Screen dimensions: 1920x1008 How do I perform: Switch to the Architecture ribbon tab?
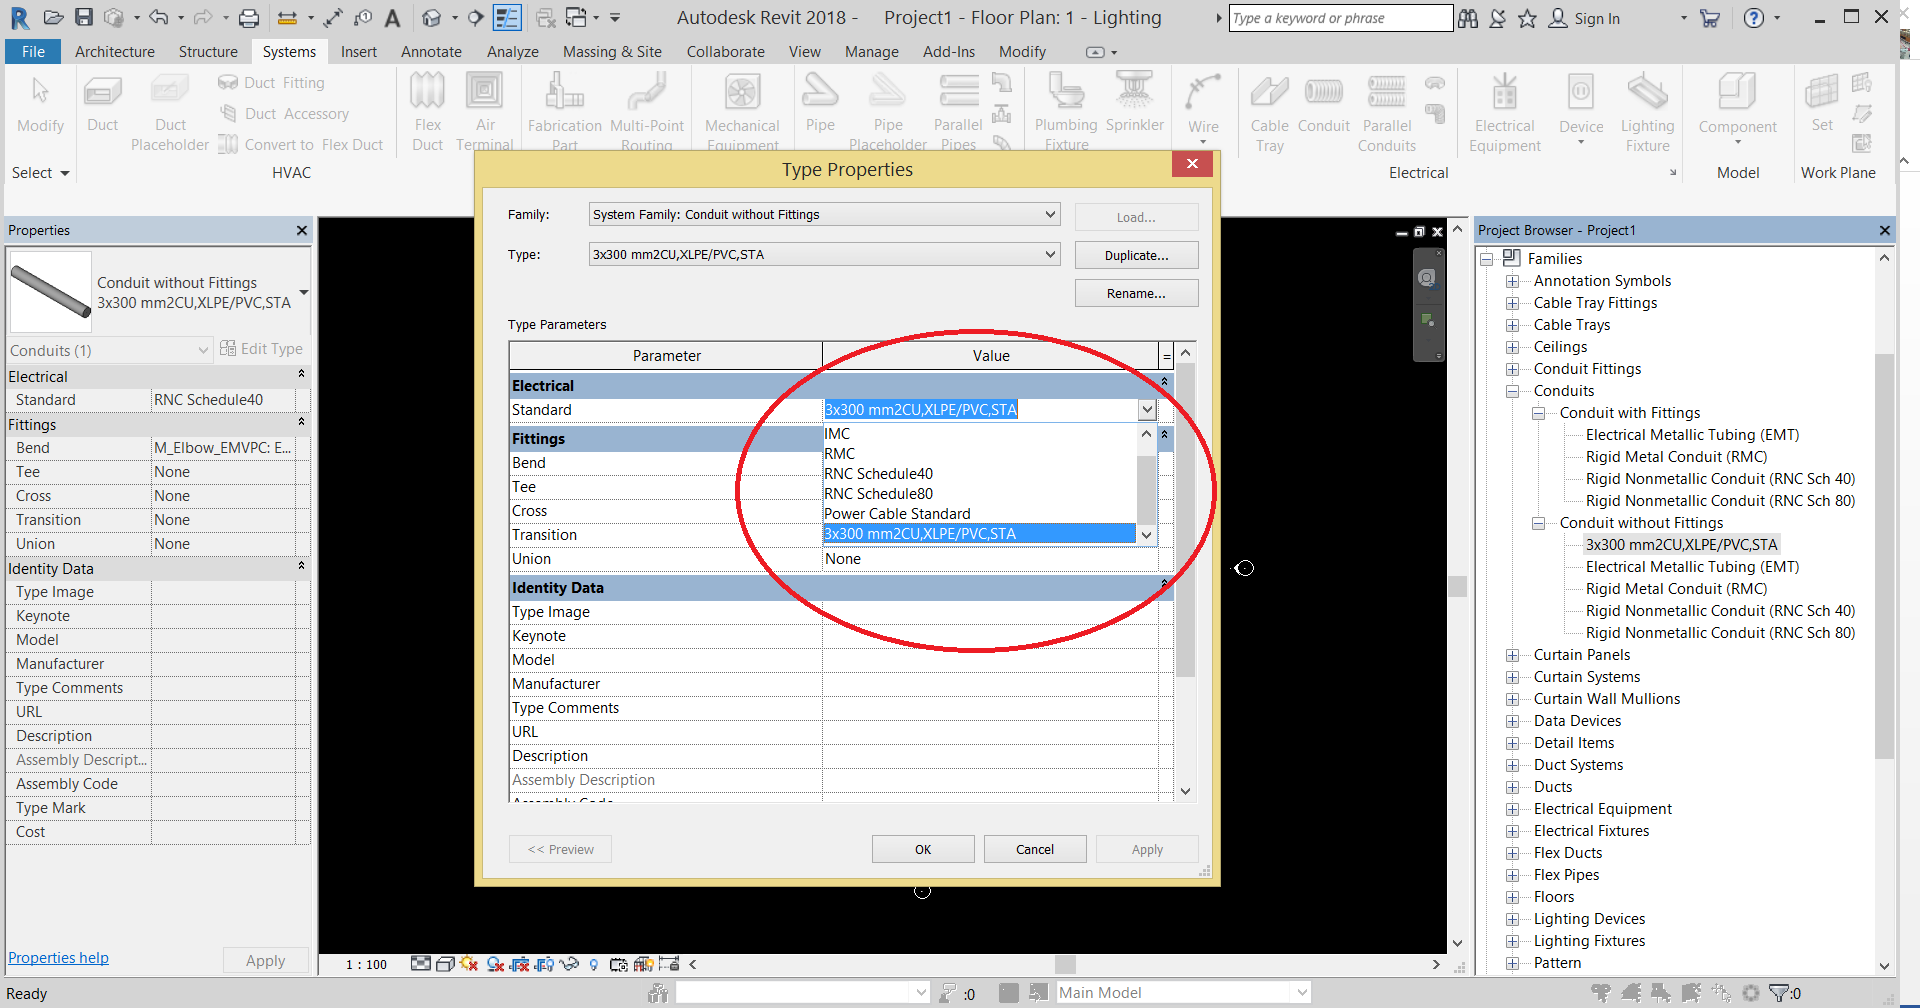tap(115, 52)
